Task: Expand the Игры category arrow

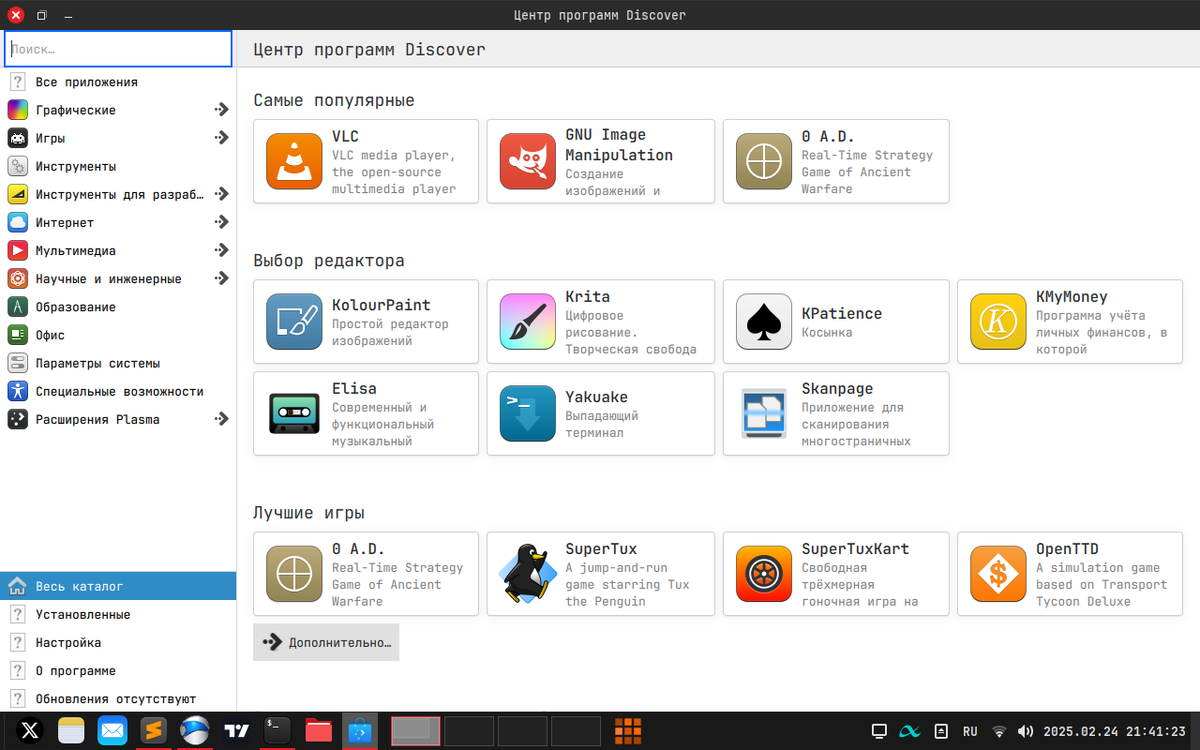Action: [x=222, y=138]
